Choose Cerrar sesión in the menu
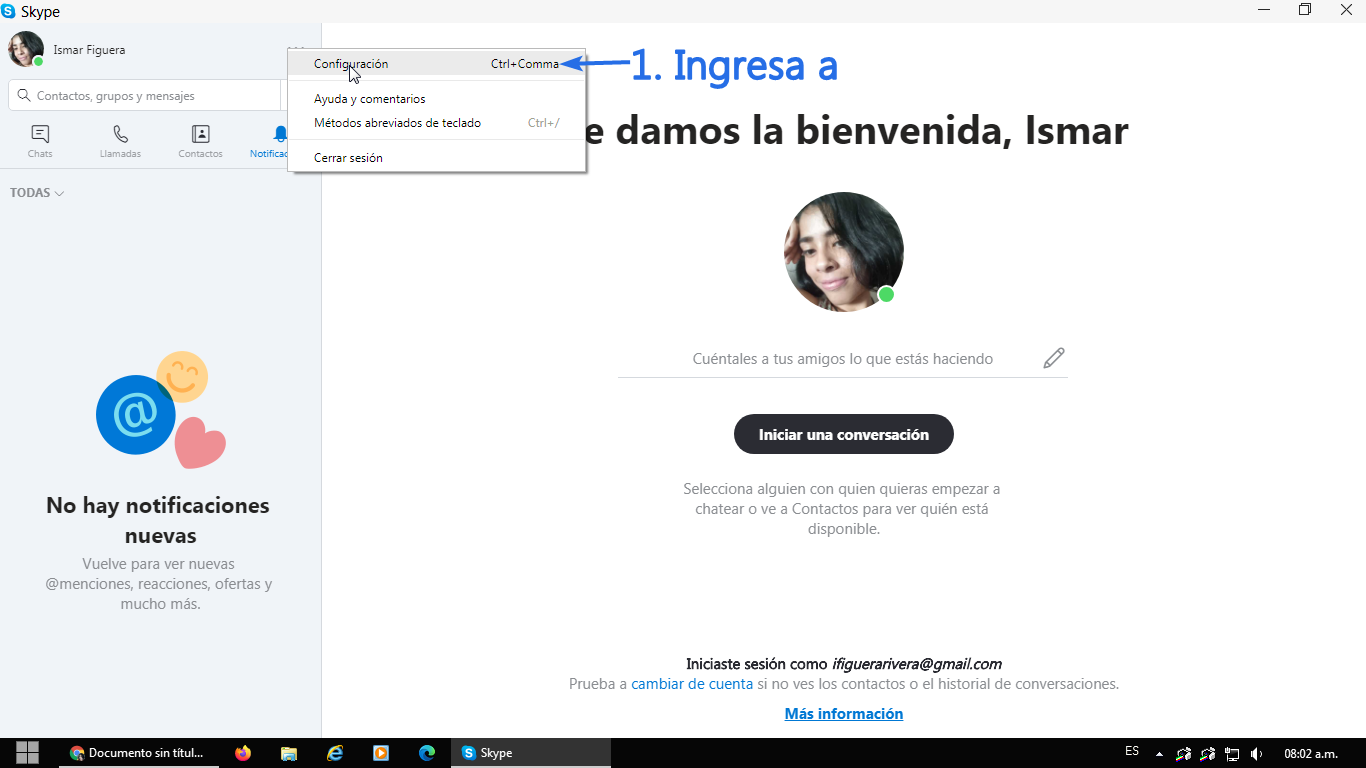The image size is (1366, 768). point(437,158)
